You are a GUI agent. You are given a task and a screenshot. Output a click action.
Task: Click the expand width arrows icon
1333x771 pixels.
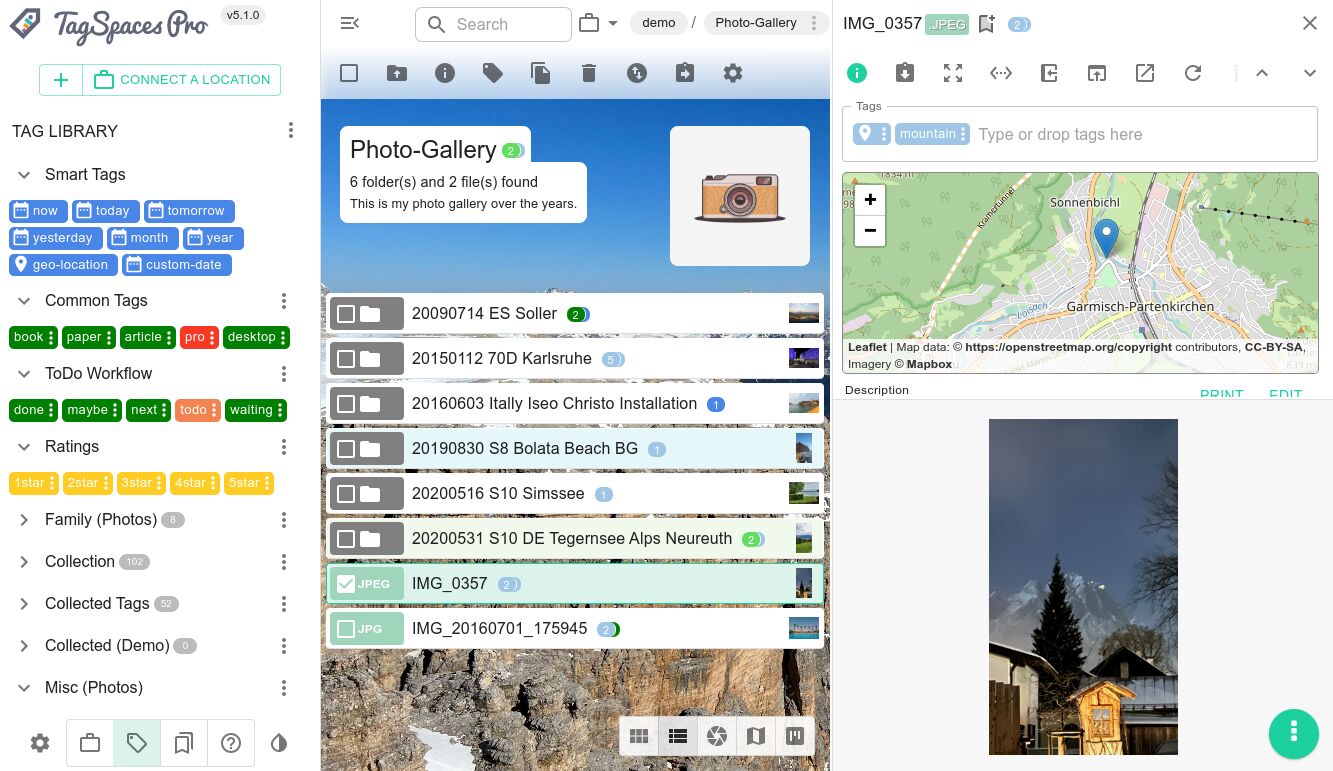(x=1001, y=73)
